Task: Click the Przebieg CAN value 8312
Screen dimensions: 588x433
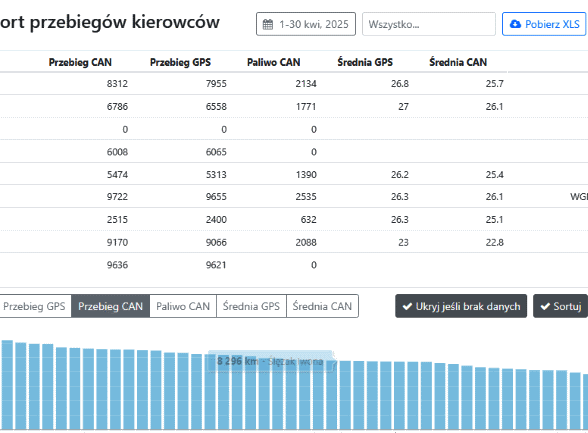Action: click(117, 84)
